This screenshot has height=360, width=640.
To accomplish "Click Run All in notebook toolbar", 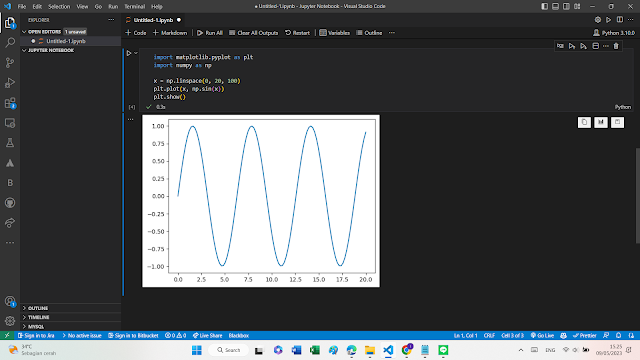I will point(210,33).
